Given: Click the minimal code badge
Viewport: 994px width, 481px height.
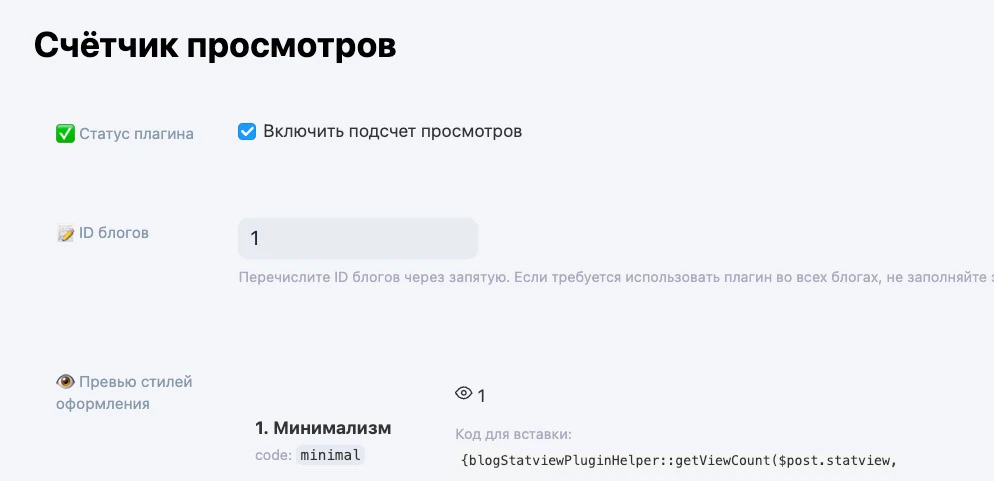Looking at the screenshot, I should 332,455.
